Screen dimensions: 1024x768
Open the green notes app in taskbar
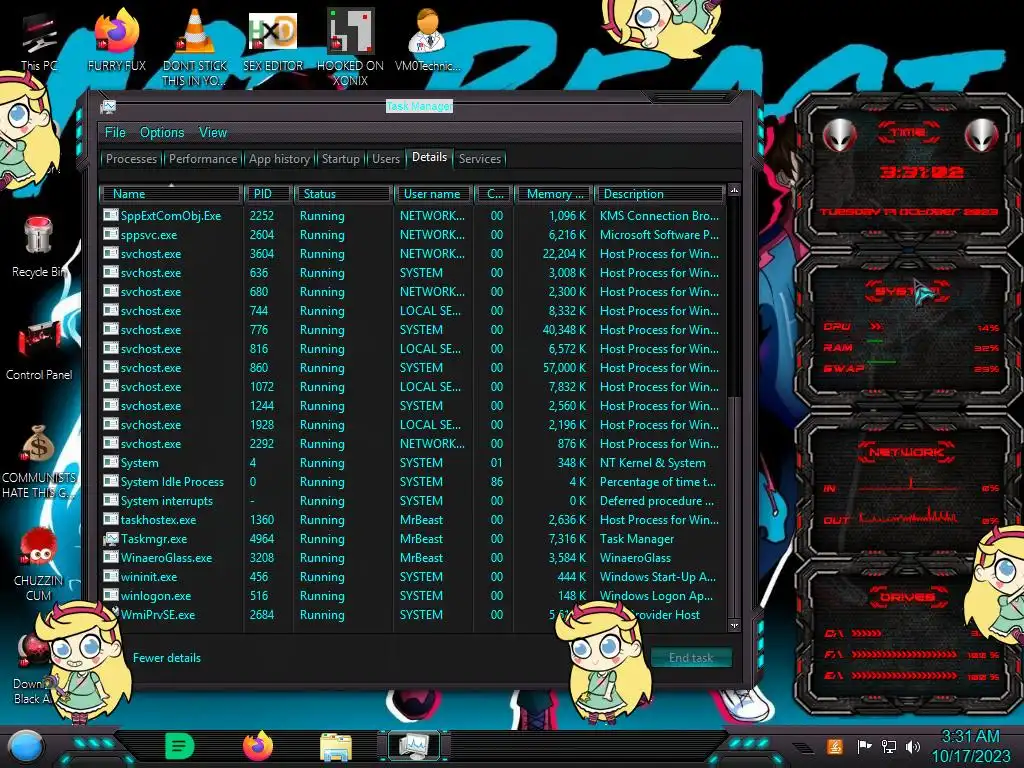180,746
